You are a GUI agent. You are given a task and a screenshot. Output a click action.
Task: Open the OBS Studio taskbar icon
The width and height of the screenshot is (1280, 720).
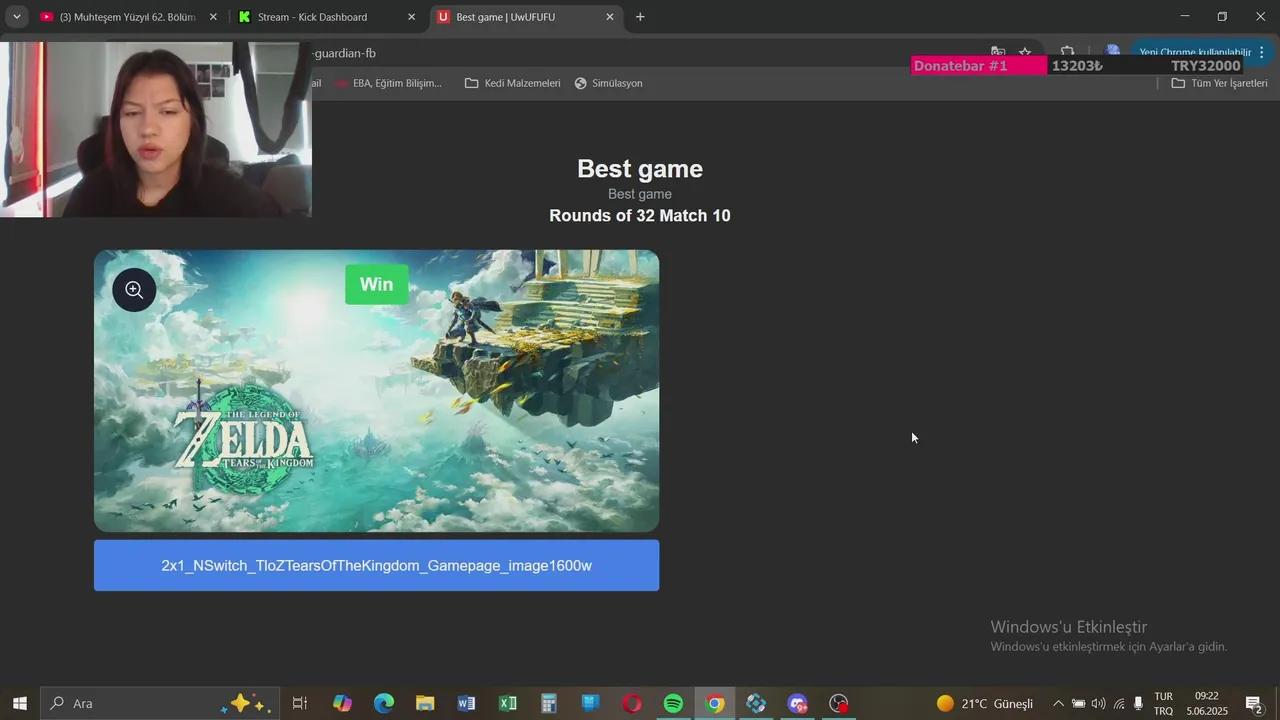tap(839, 704)
